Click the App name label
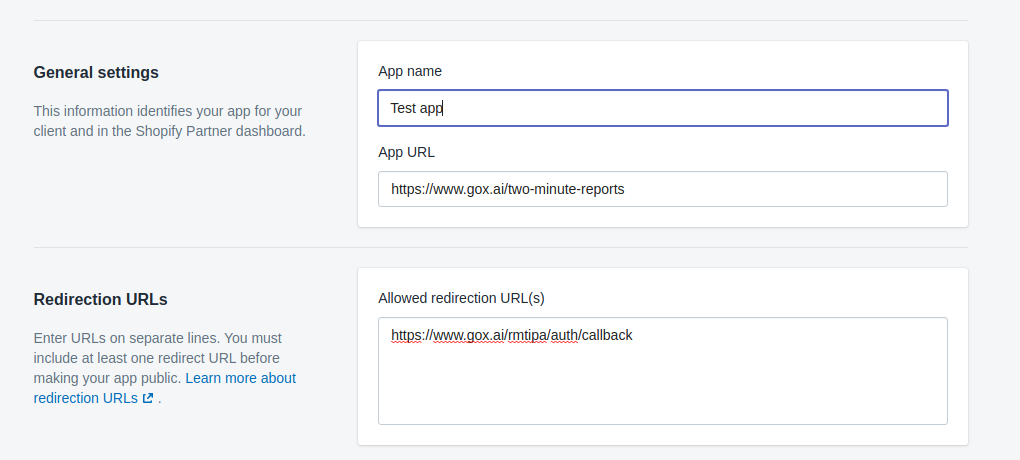Screen dimensions: 1020x460 tap(410, 71)
